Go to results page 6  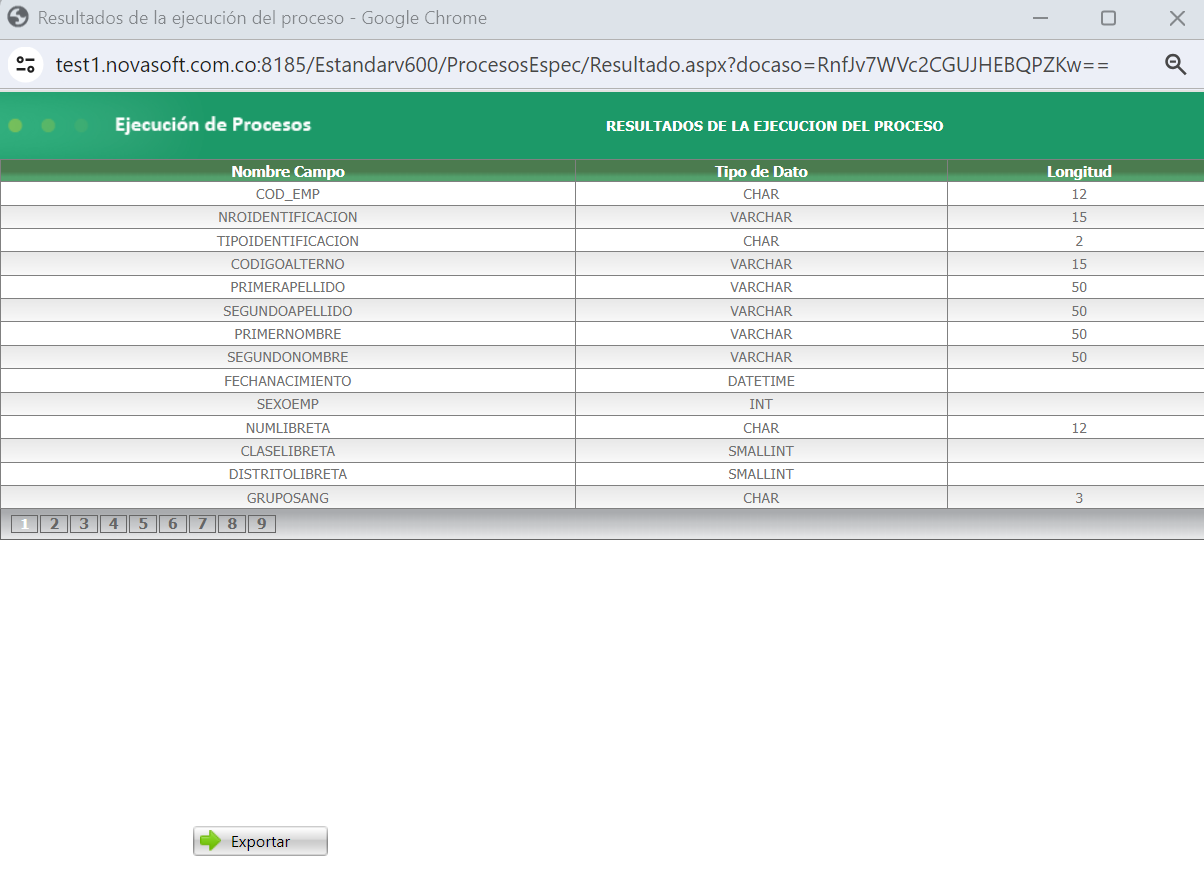tap(172, 524)
